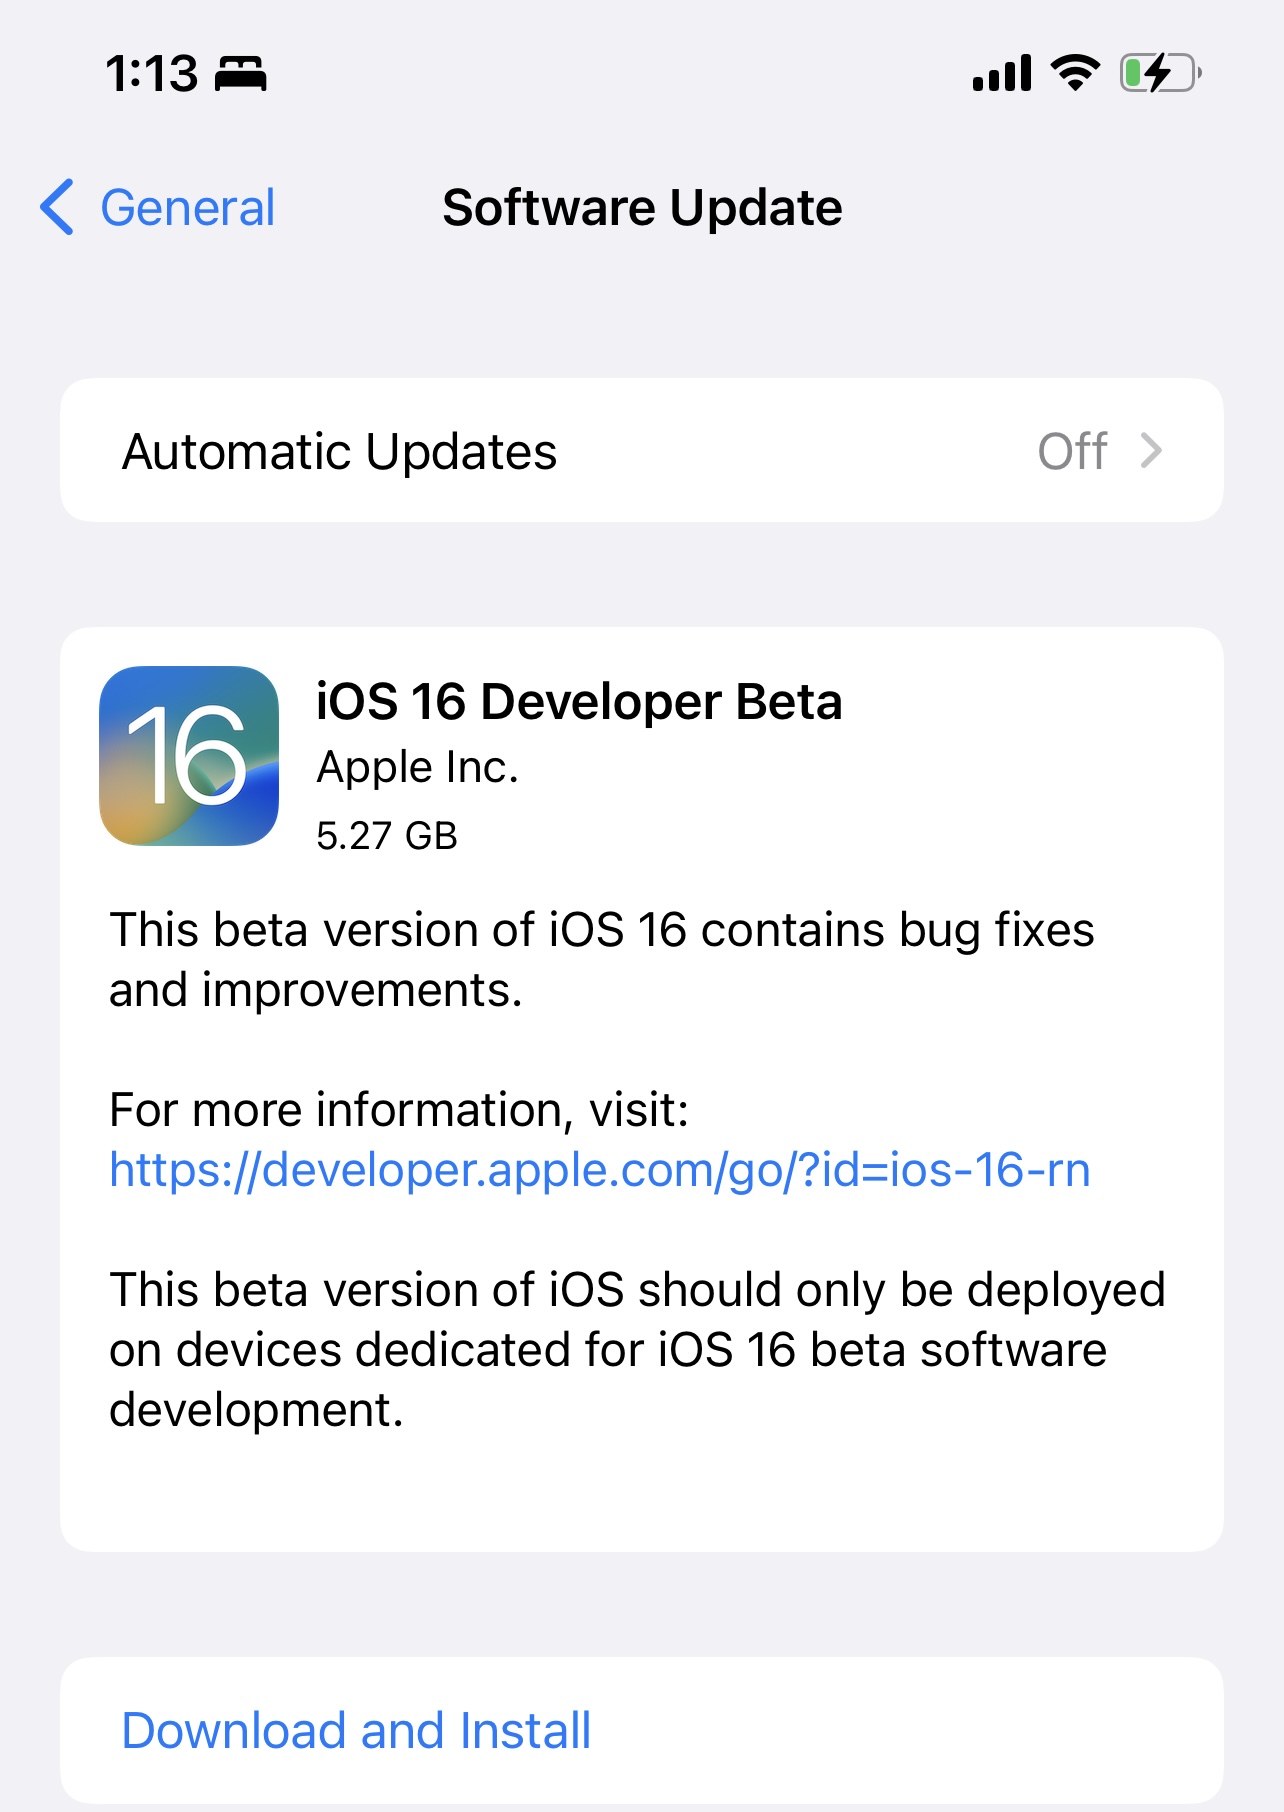Screen dimensions: 1284x1812
Task: Tap the cellular signal bars icon
Action: (x=1002, y=74)
